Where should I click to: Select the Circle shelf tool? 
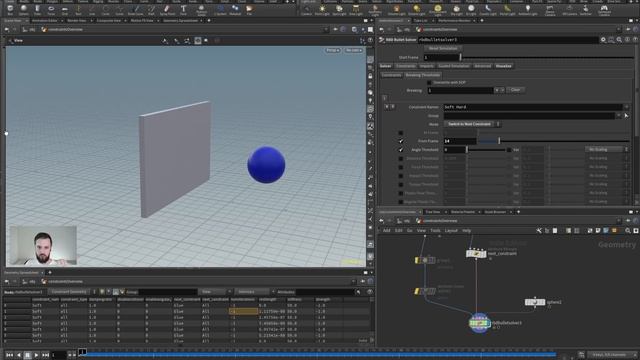[x=105, y=10]
